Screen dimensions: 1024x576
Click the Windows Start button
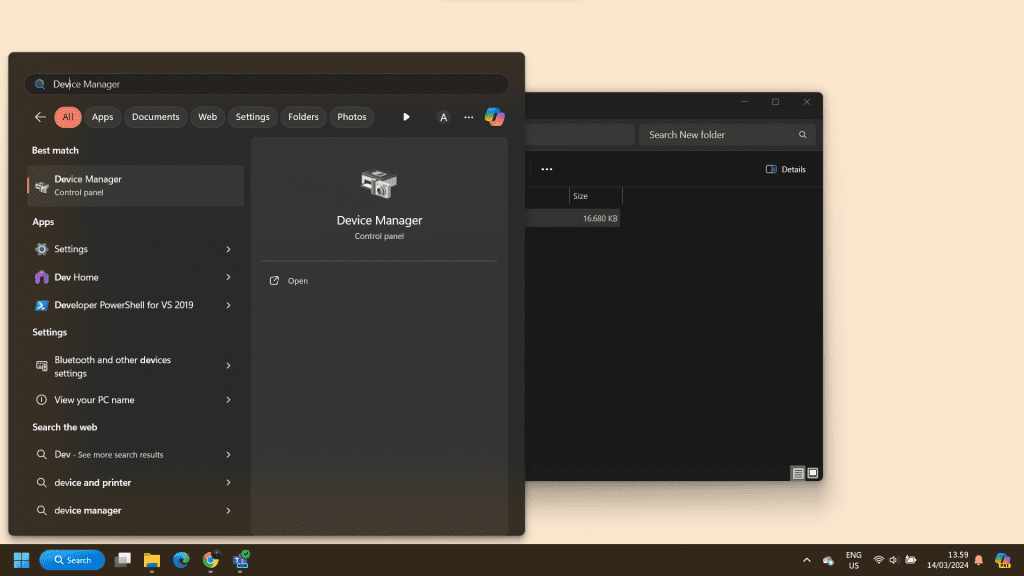pyautogui.click(x=21, y=560)
